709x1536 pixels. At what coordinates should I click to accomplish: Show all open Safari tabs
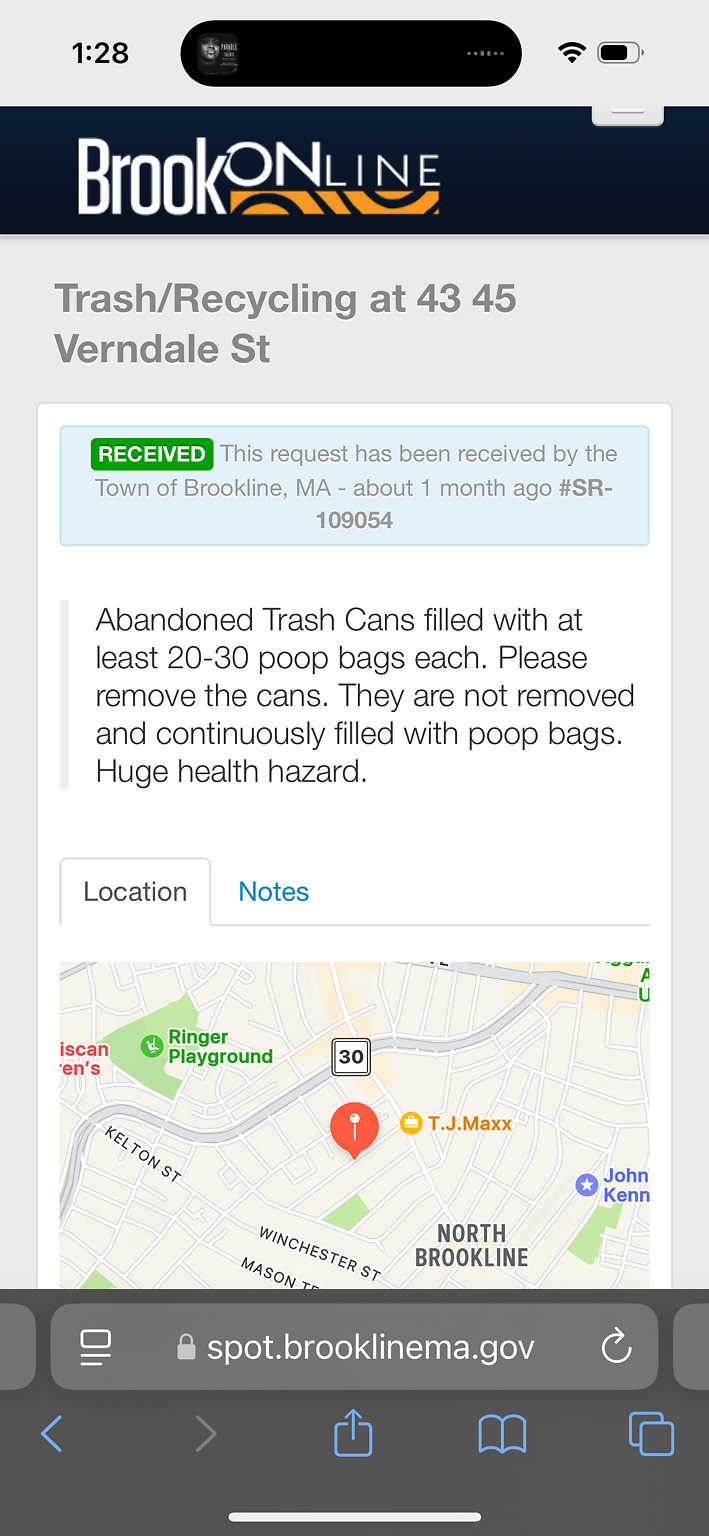651,1435
